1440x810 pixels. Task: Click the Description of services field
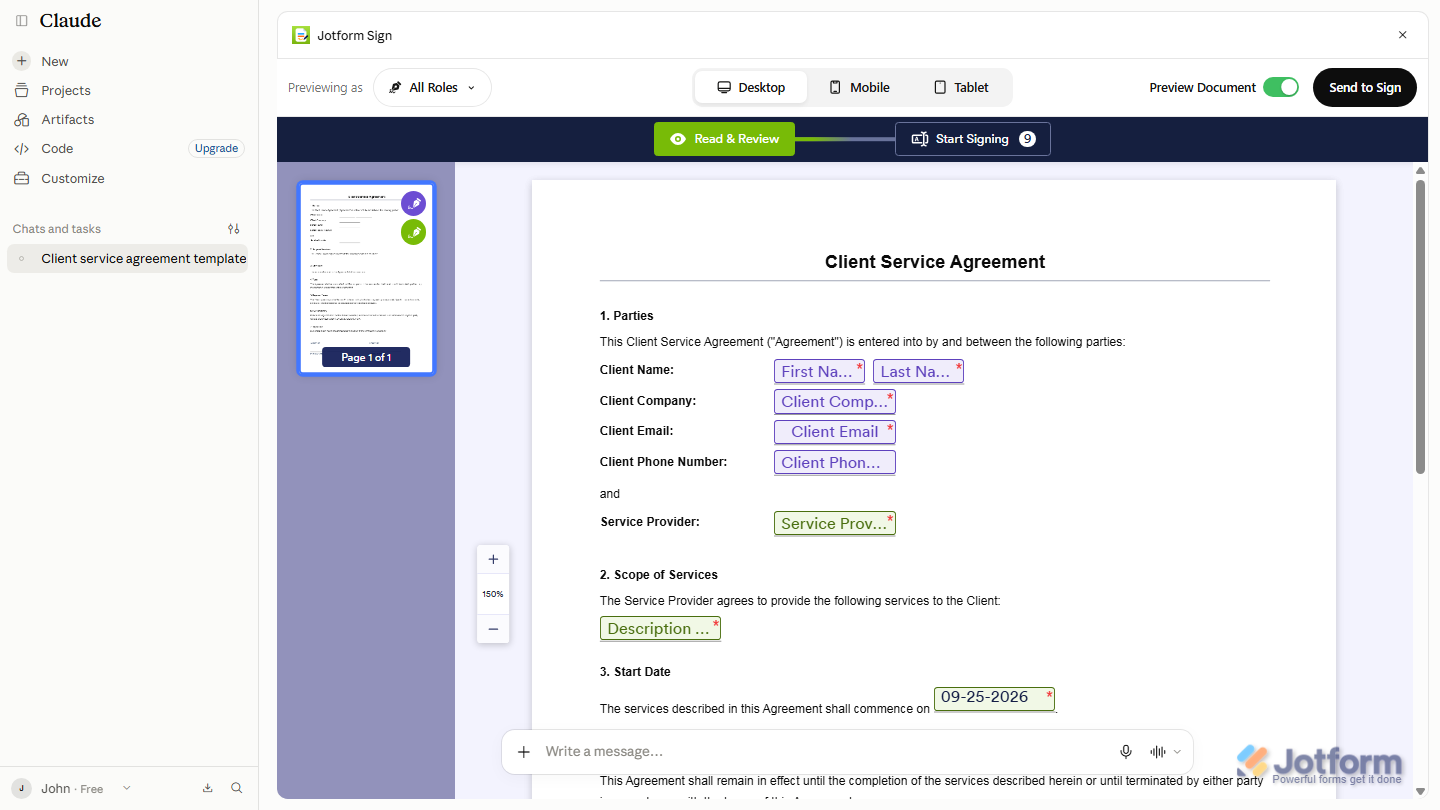tap(660, 628)
